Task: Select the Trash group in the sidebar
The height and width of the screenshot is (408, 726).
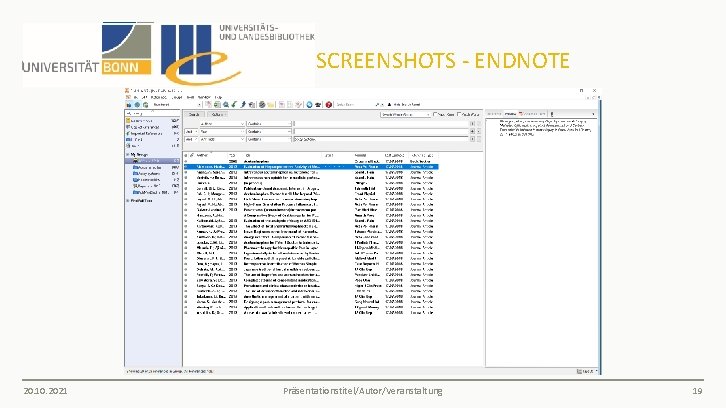Action: 153,145
